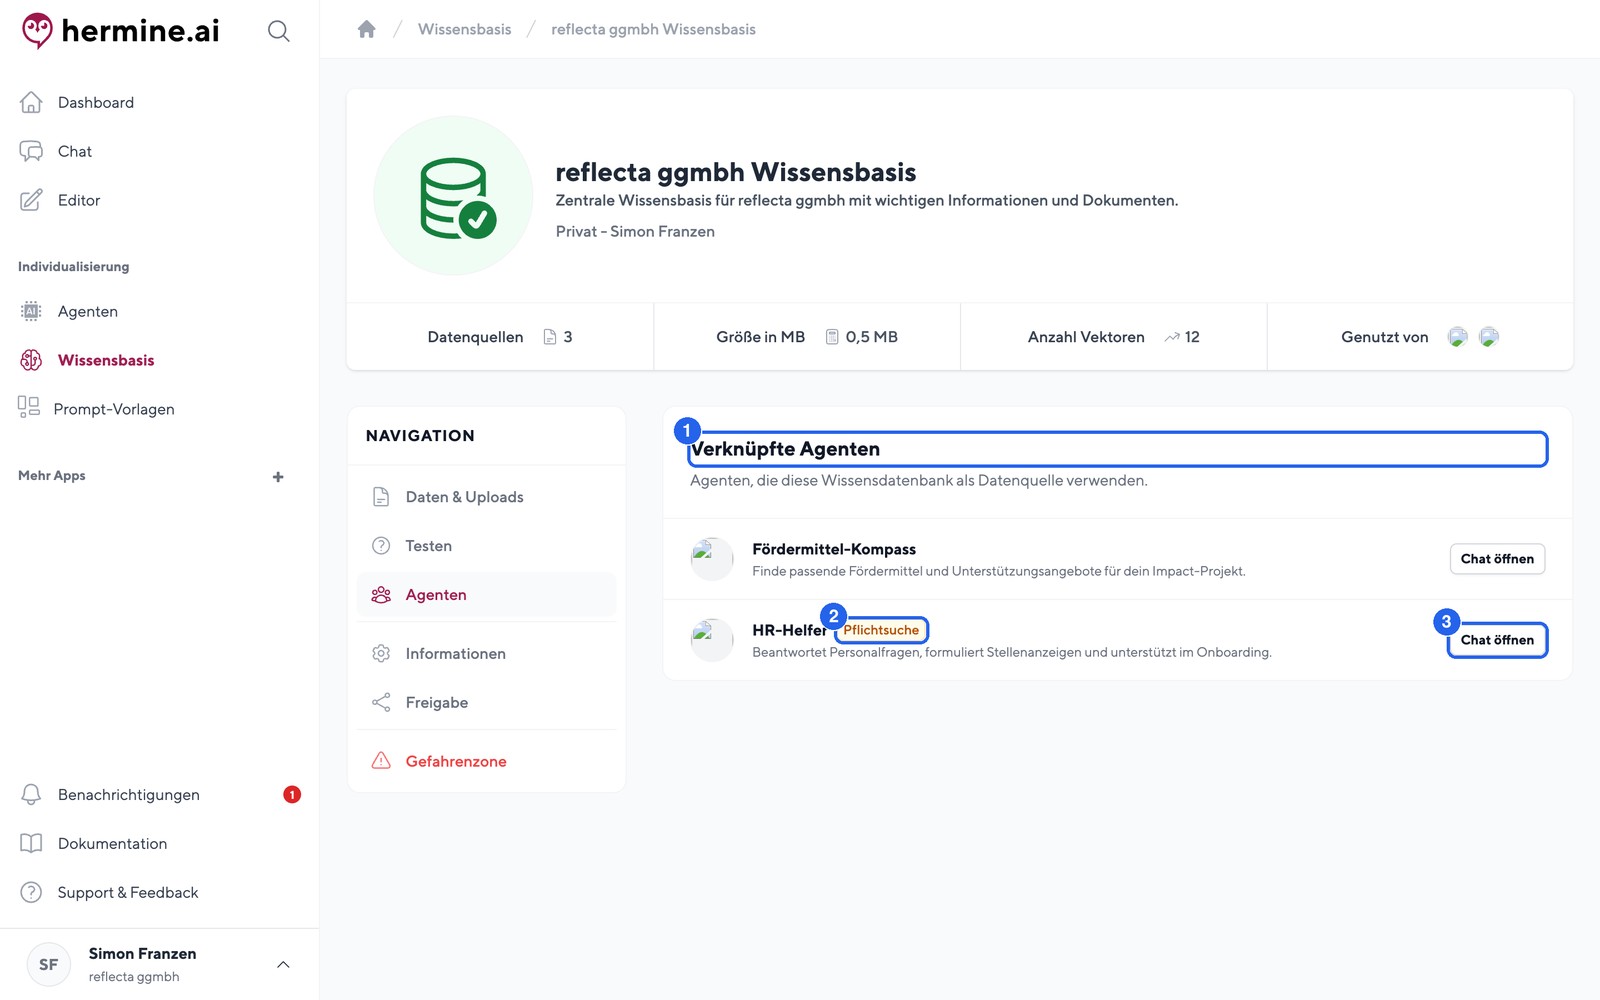Click Chat öffnen for HR-Helfer
This screenshot has width=1600, height=1000.
pyautogui.click(x=1497, y=640)
